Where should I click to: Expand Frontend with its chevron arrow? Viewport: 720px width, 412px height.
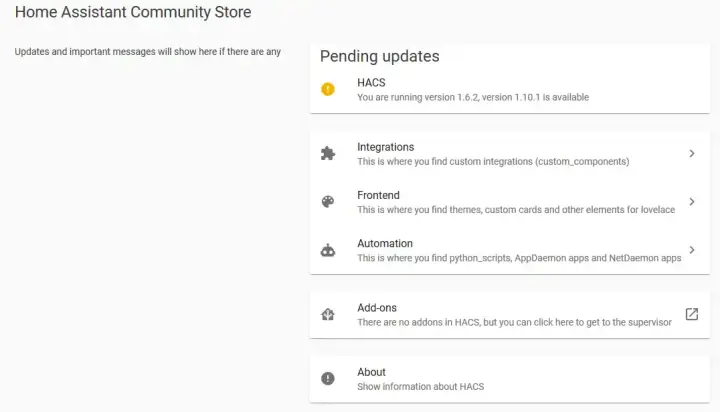692,202
